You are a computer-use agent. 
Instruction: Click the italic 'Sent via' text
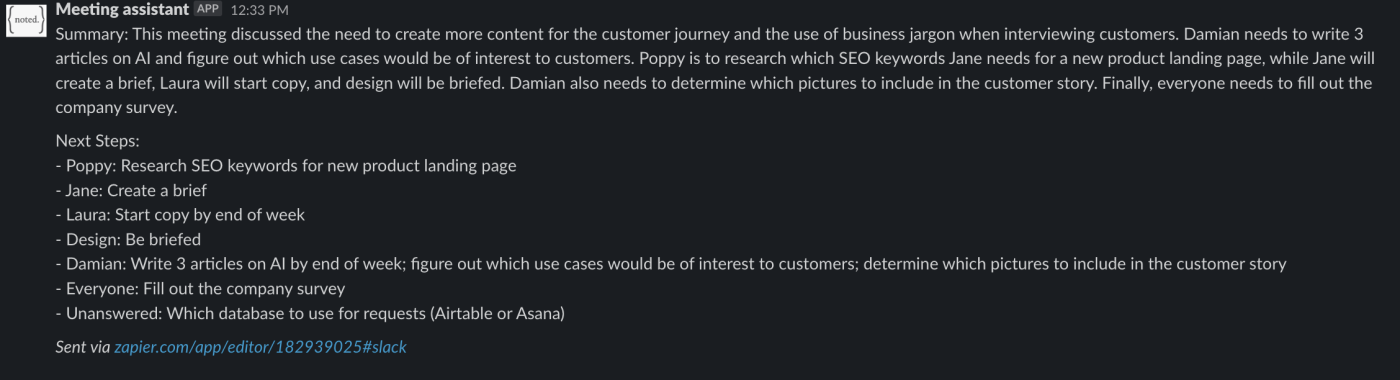pos(83,347)
